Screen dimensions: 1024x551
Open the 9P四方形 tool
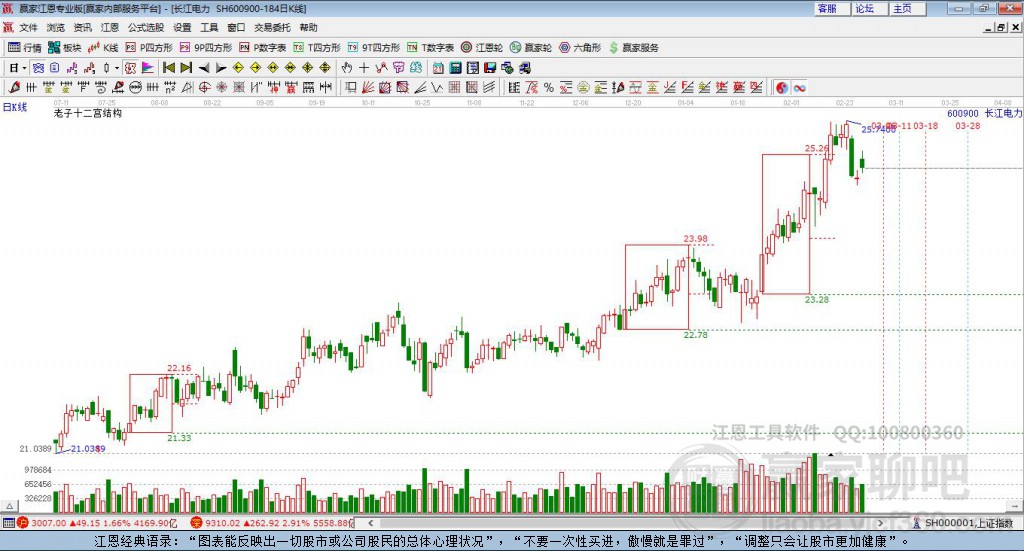pyautogui.click(x=206, y=48)
